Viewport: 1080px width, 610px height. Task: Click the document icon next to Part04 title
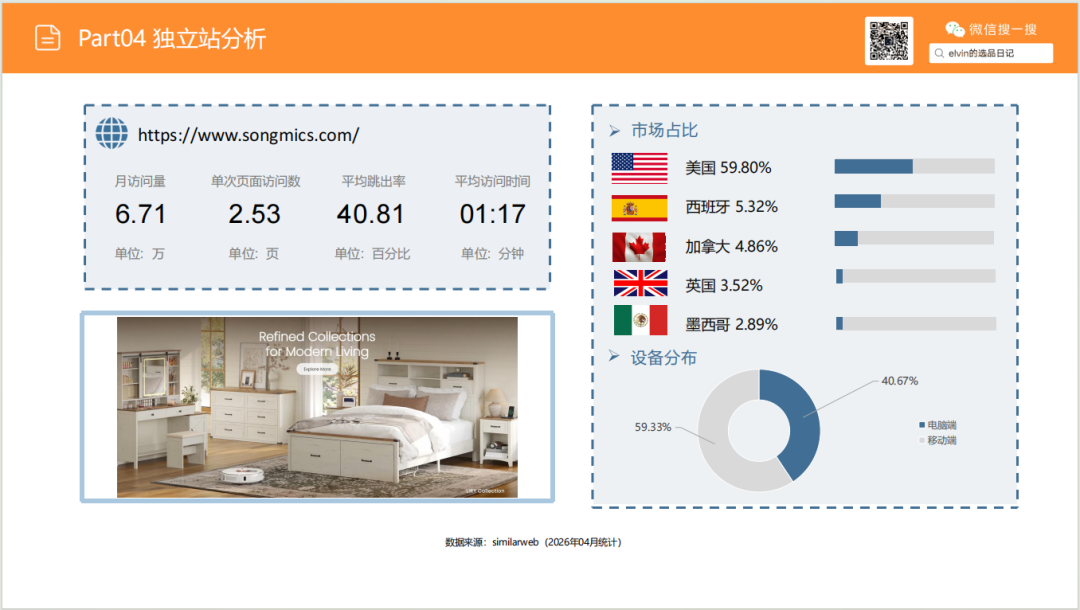coord(46,37)
